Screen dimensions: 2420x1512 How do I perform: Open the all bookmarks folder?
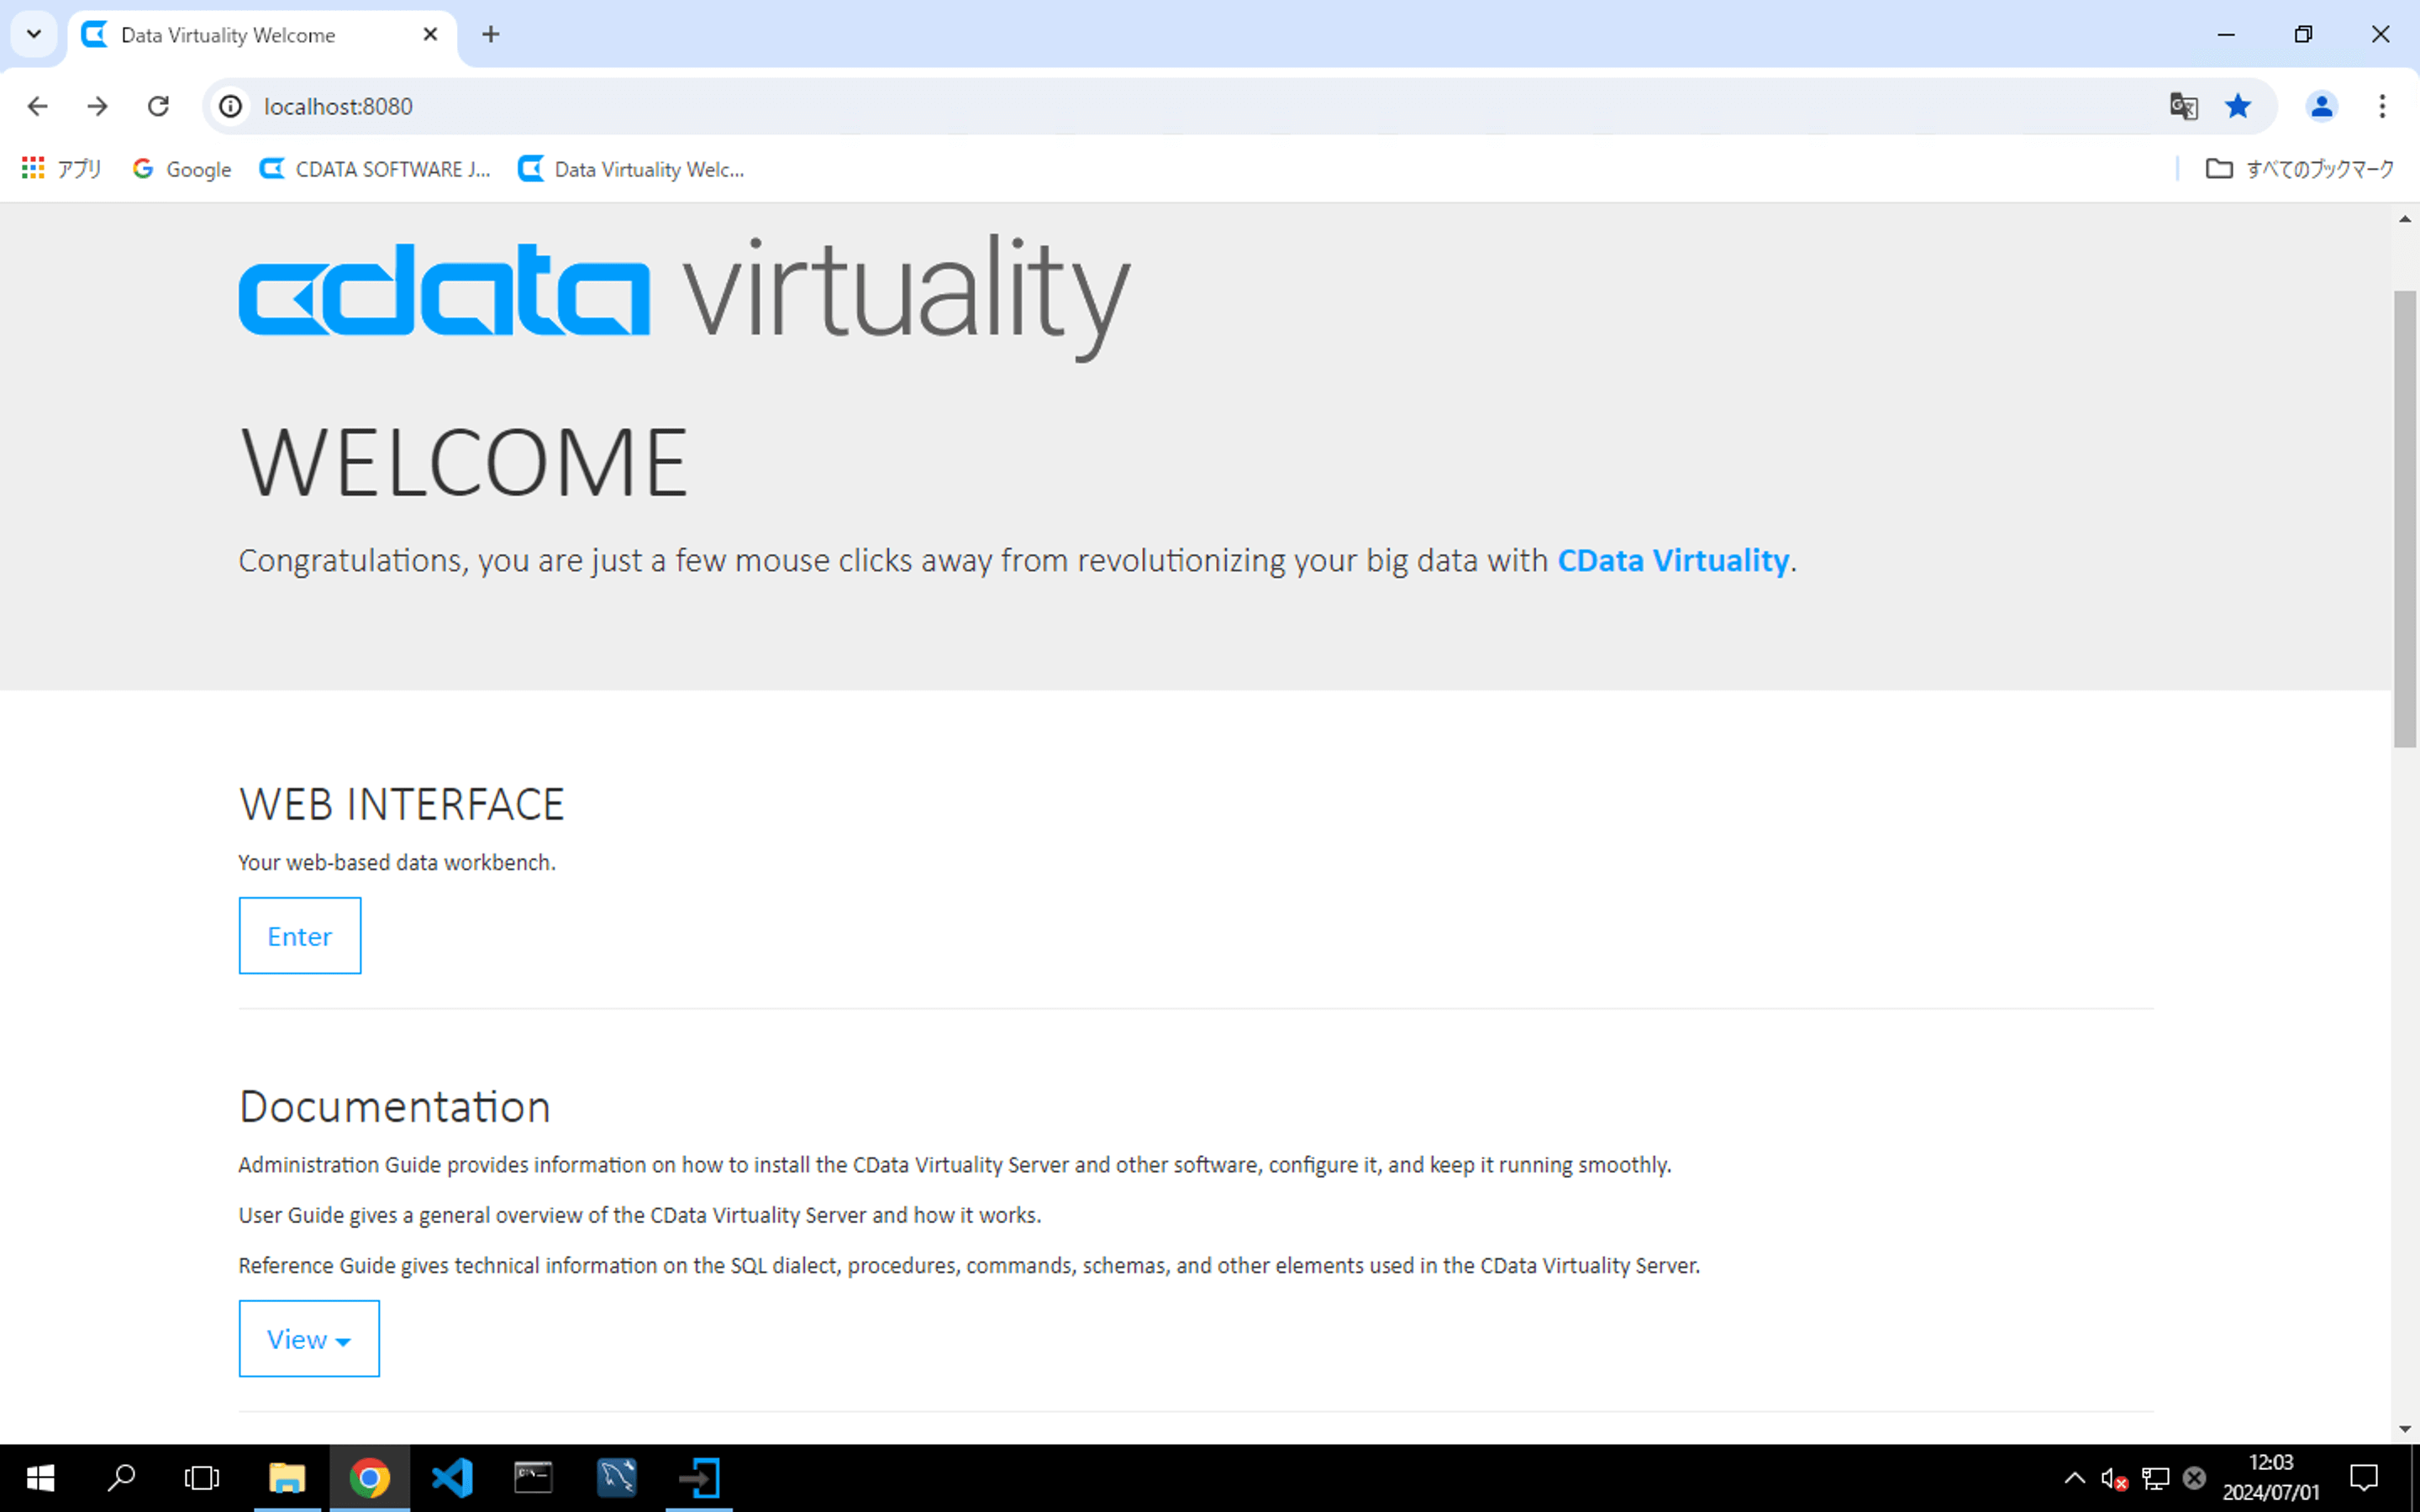[2300, 169]
